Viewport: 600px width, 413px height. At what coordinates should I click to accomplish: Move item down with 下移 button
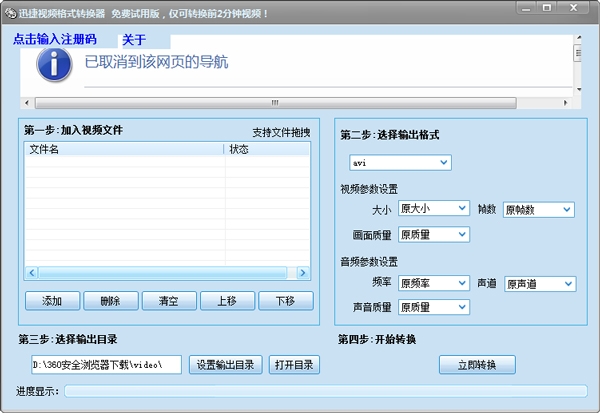[x=285, y=301]
